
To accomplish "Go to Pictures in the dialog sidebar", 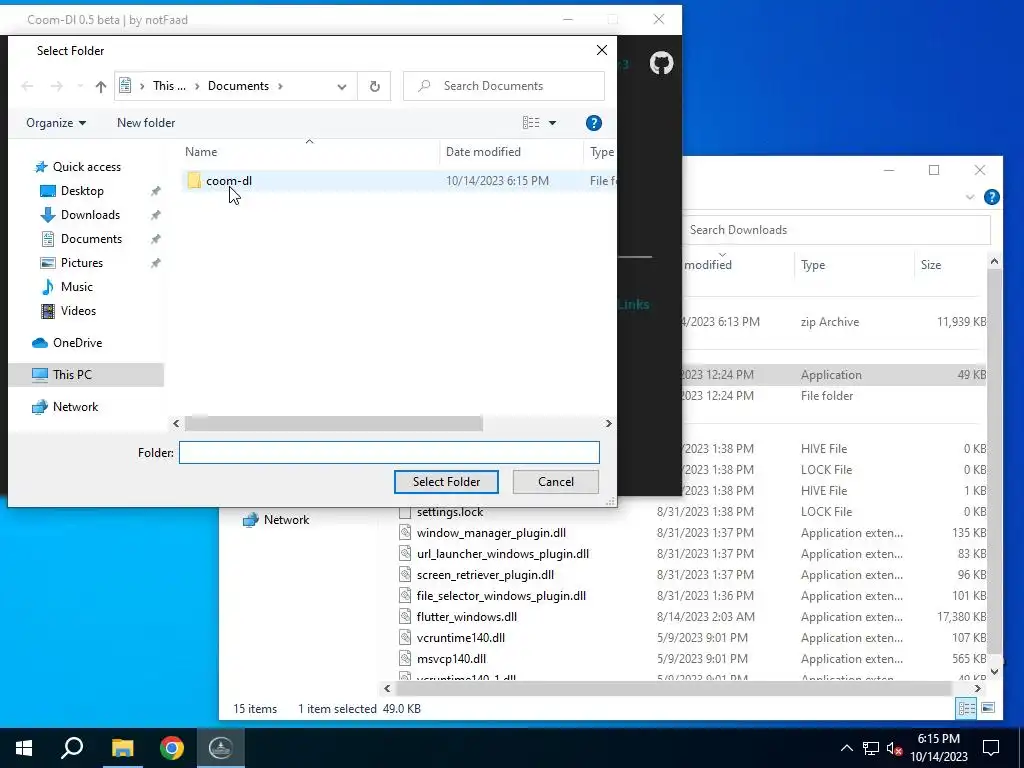I will click(82, 263).
